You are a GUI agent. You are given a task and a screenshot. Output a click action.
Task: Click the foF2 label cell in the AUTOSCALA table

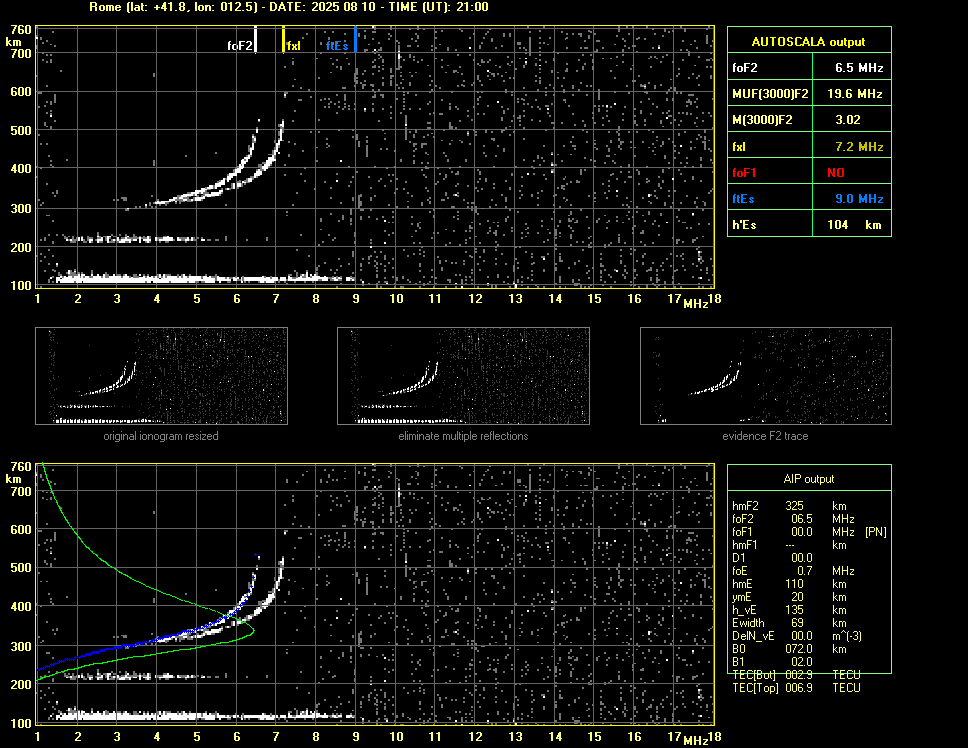770,68
